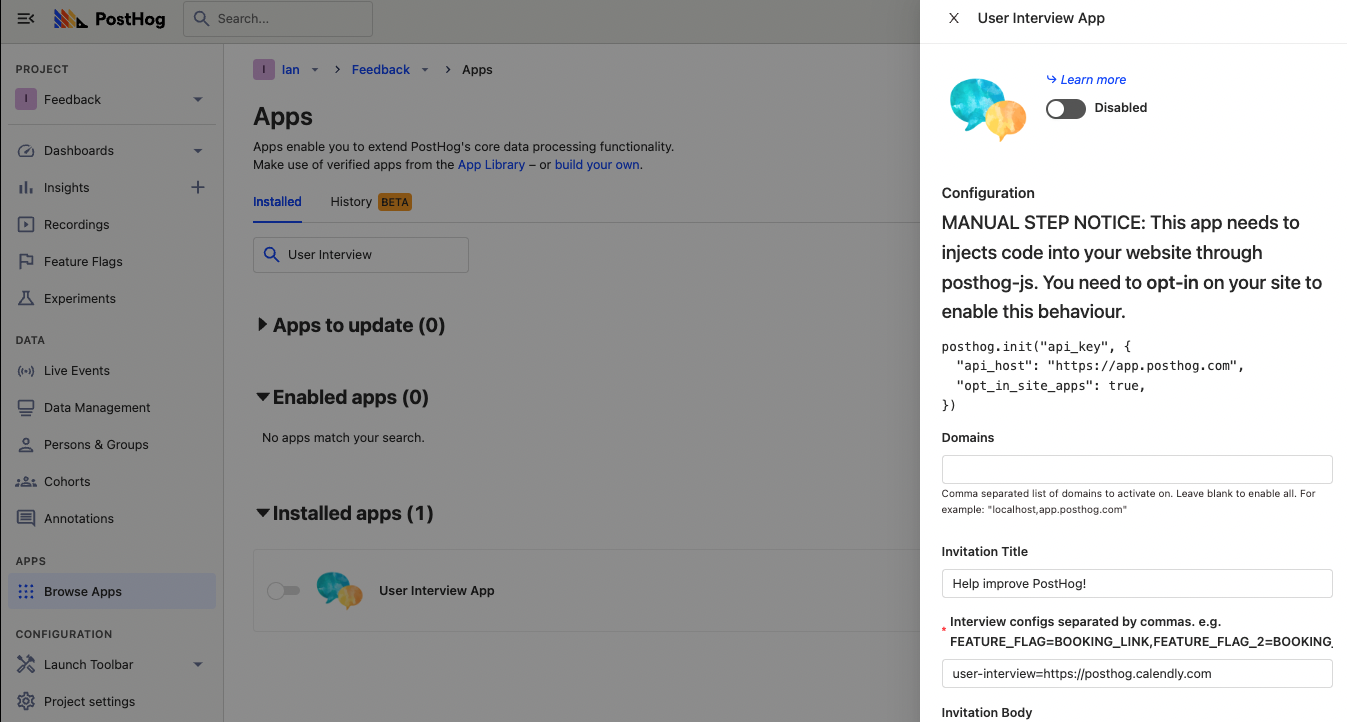The width and height of the screenshot is (1347, 722).
Task: Go to Feature Flags page
Action: (x=83, y=262)
